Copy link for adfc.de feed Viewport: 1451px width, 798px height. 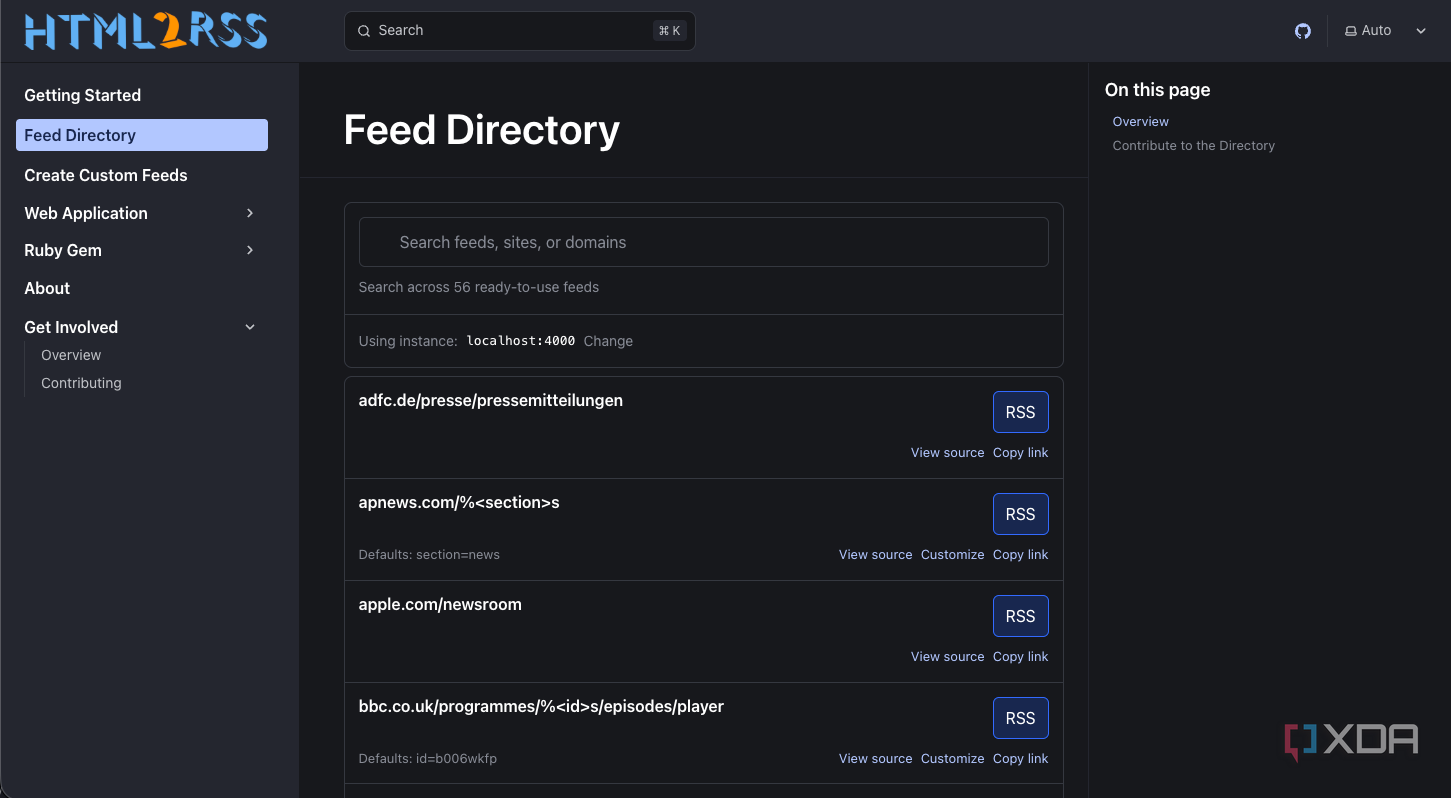tap(1020, 453)
